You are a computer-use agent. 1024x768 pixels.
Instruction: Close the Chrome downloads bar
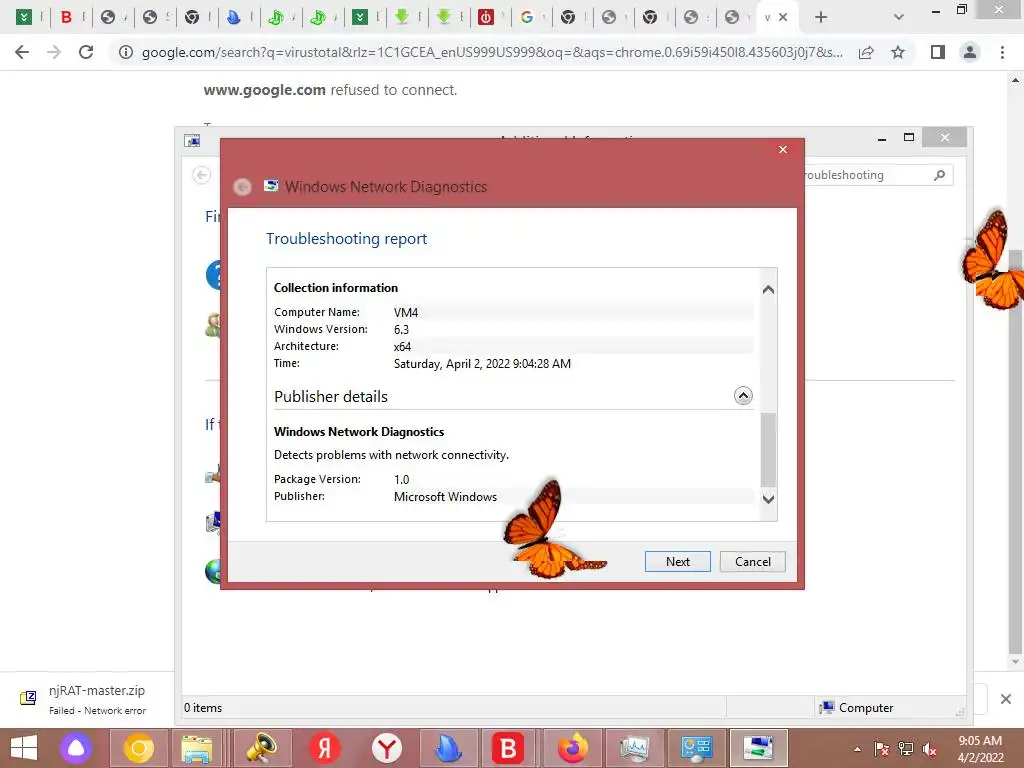pyautogui.click(x=1006, y=699)
